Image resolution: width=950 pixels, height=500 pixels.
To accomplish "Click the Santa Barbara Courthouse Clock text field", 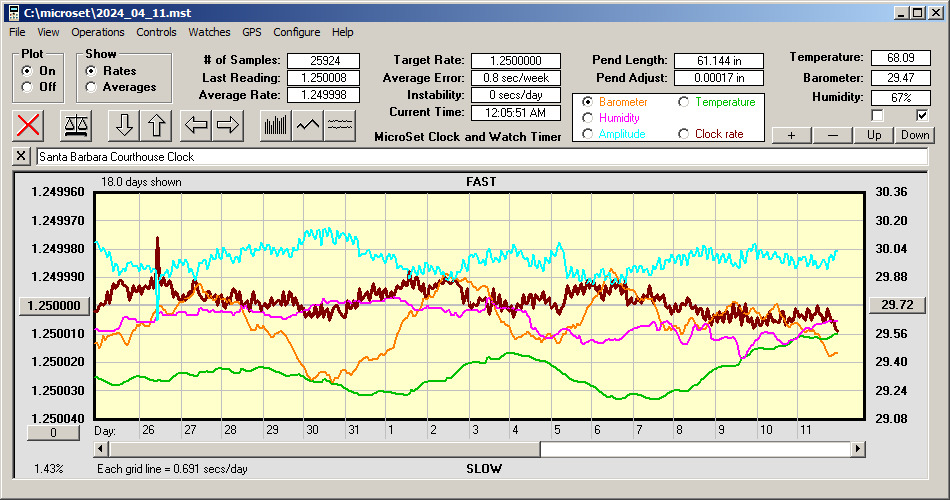I will click(480, 157).
